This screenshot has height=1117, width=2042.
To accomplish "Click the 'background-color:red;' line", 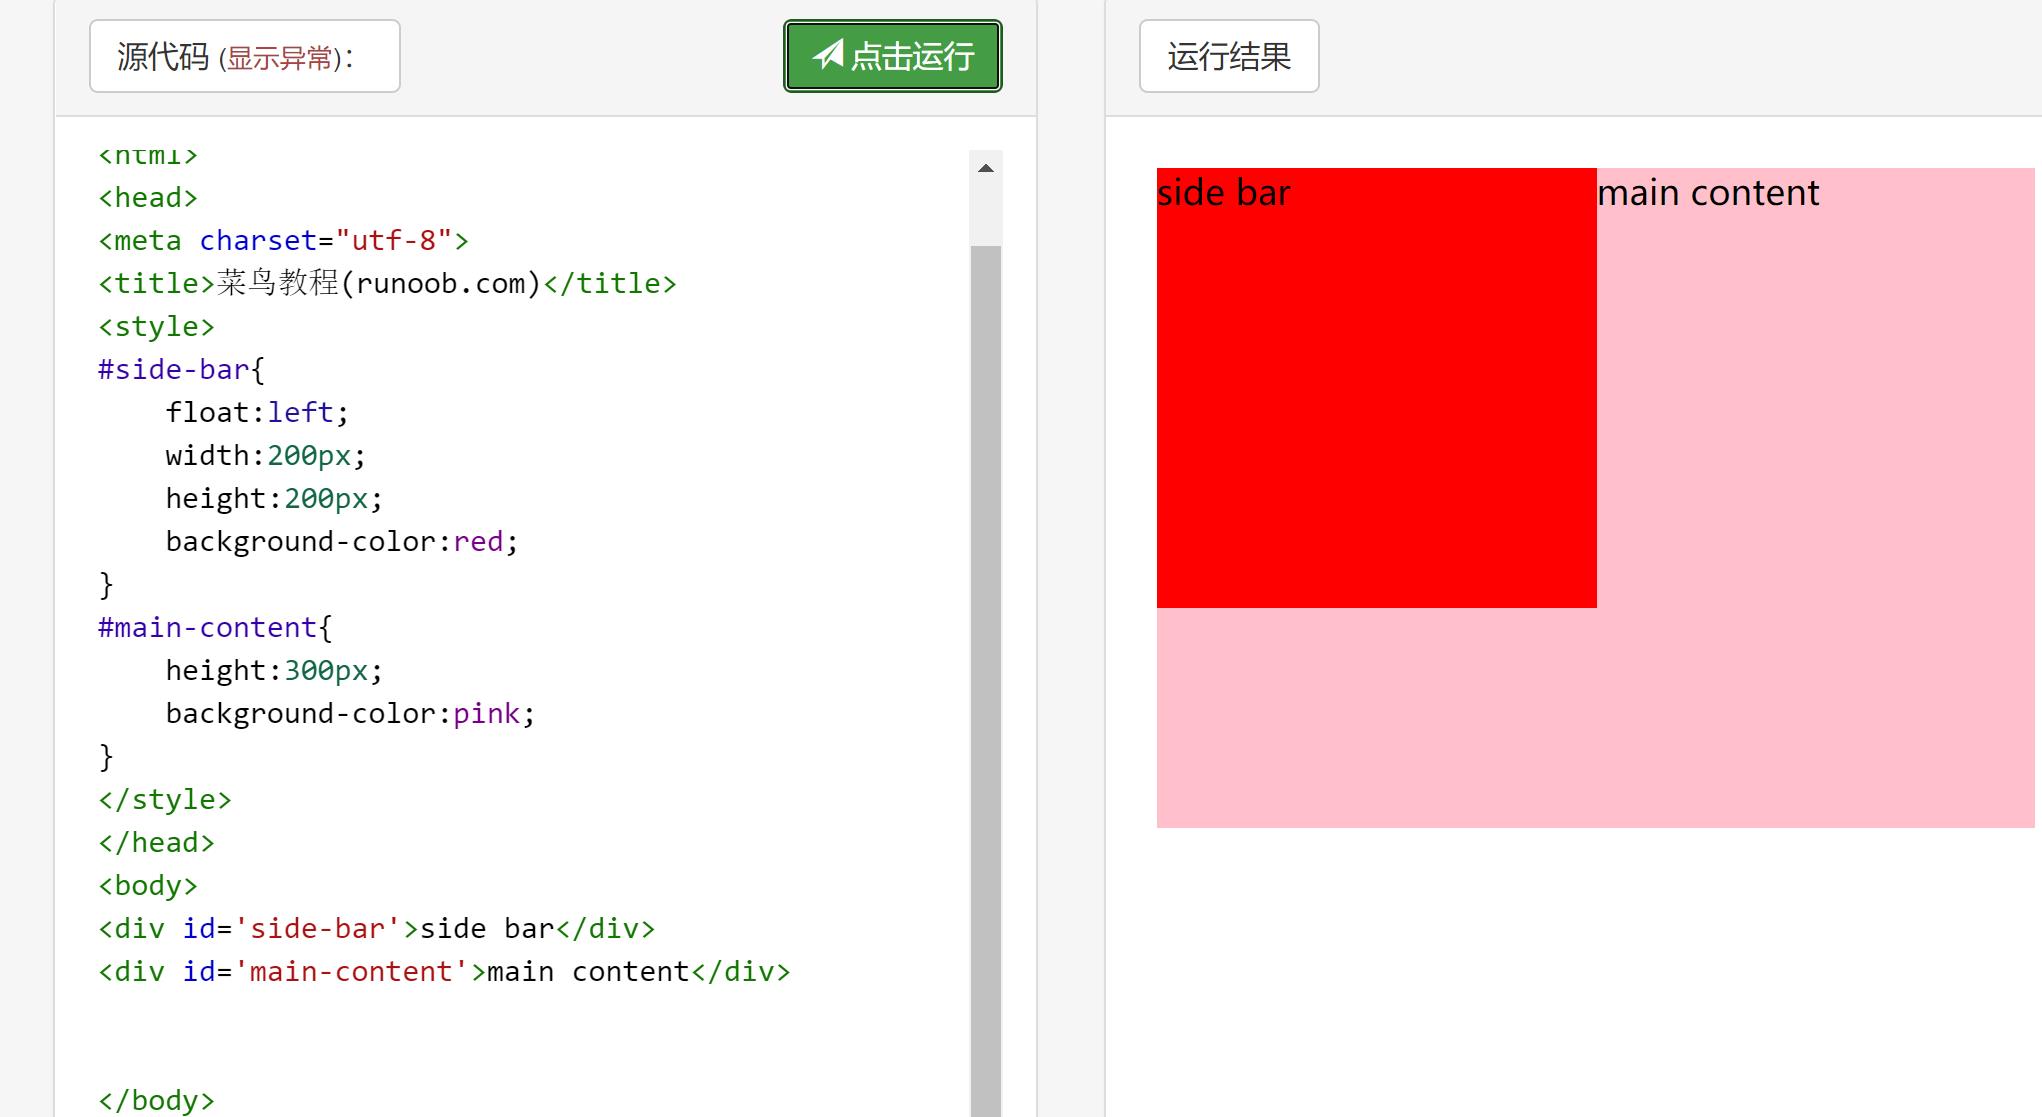I will coord(341,542).
